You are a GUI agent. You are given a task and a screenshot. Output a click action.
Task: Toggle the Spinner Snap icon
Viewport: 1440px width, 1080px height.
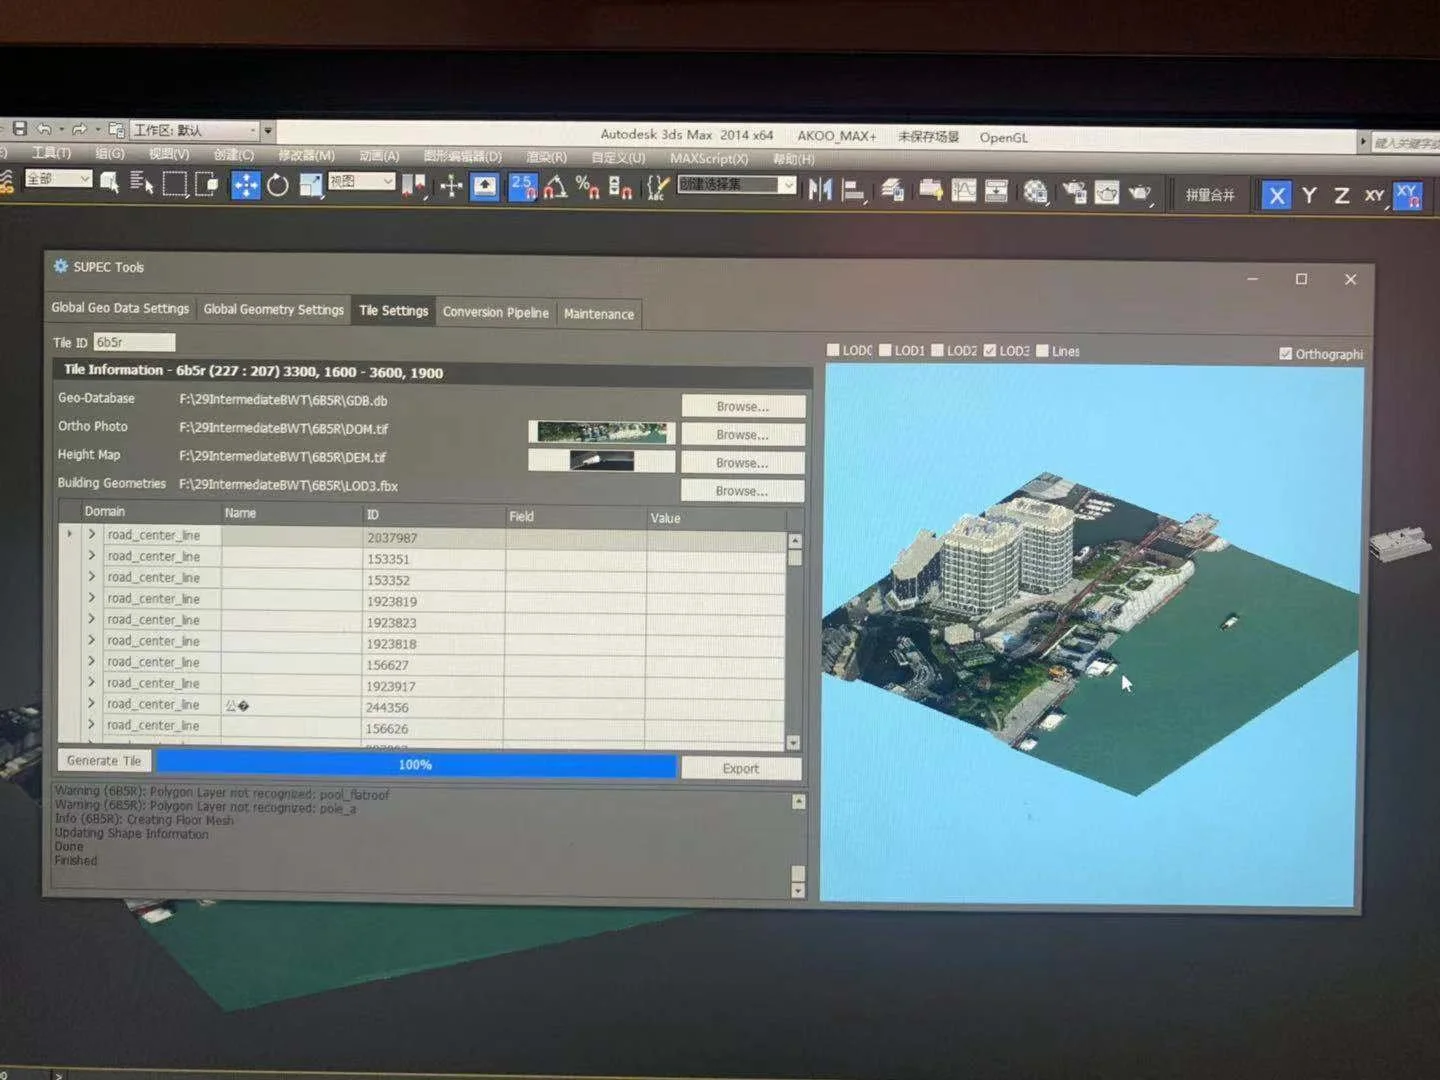(x=620, y=187)
